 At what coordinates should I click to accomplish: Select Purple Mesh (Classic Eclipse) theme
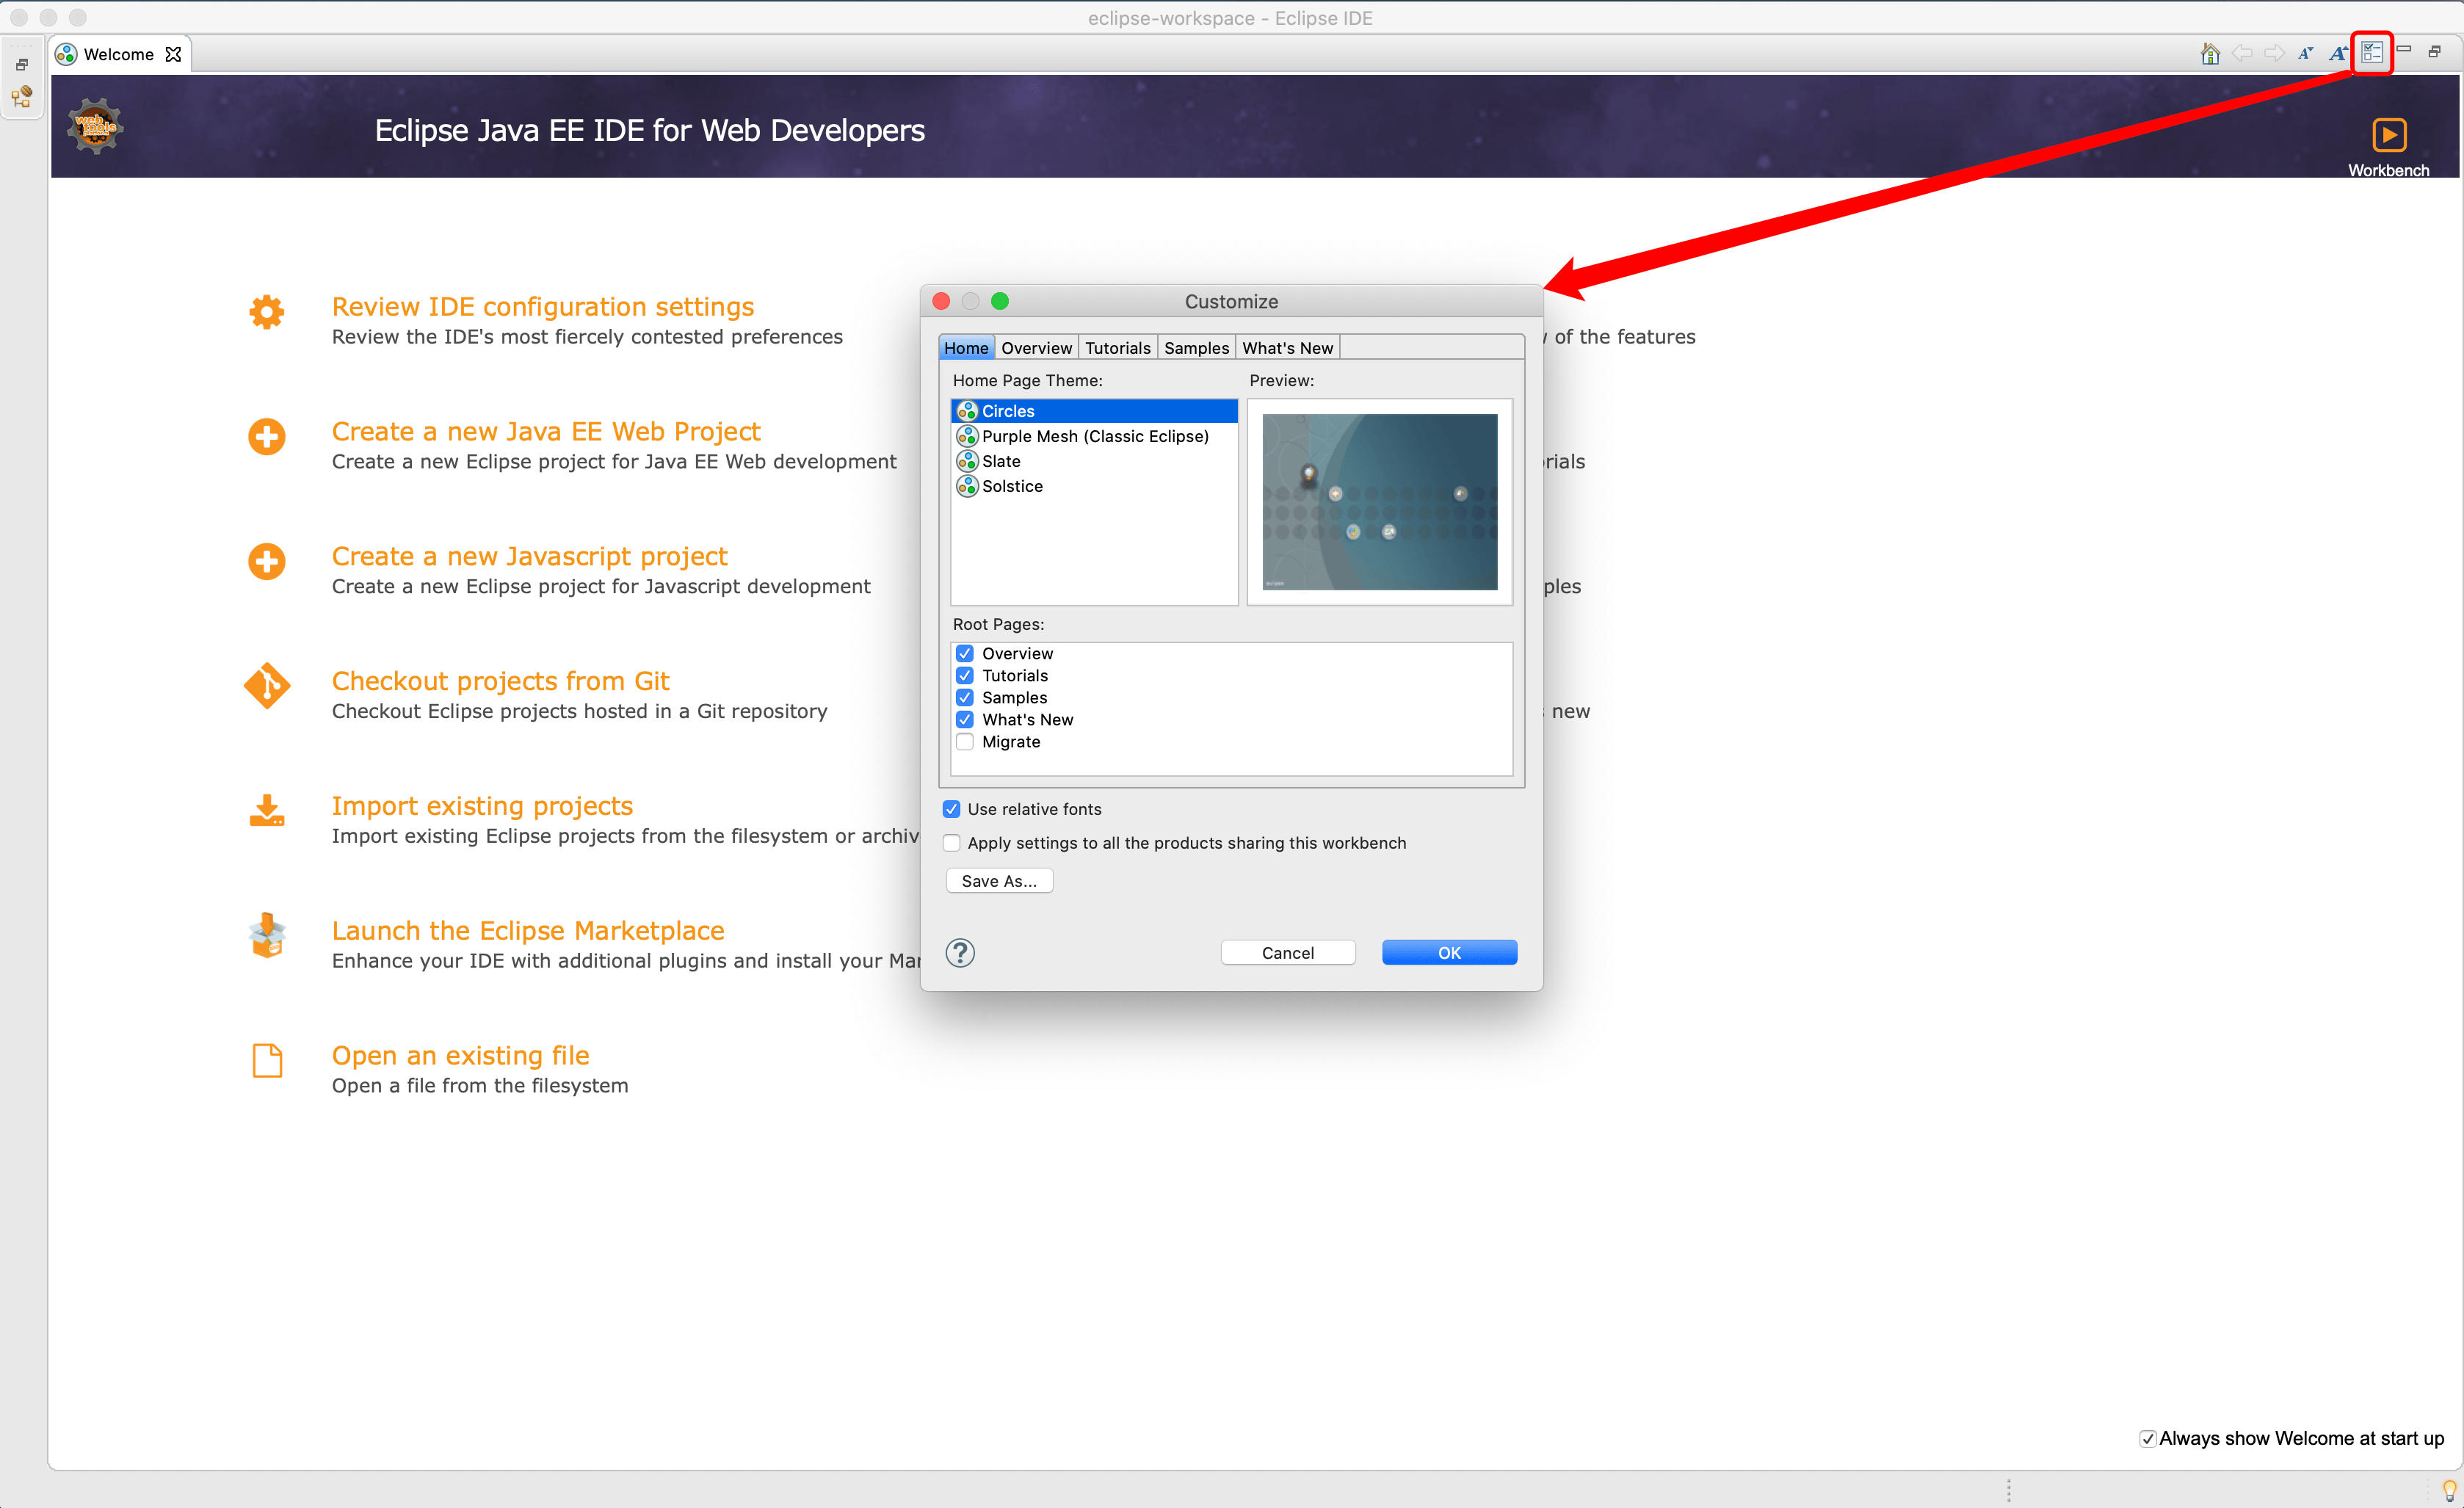[x=1095, y=436]
